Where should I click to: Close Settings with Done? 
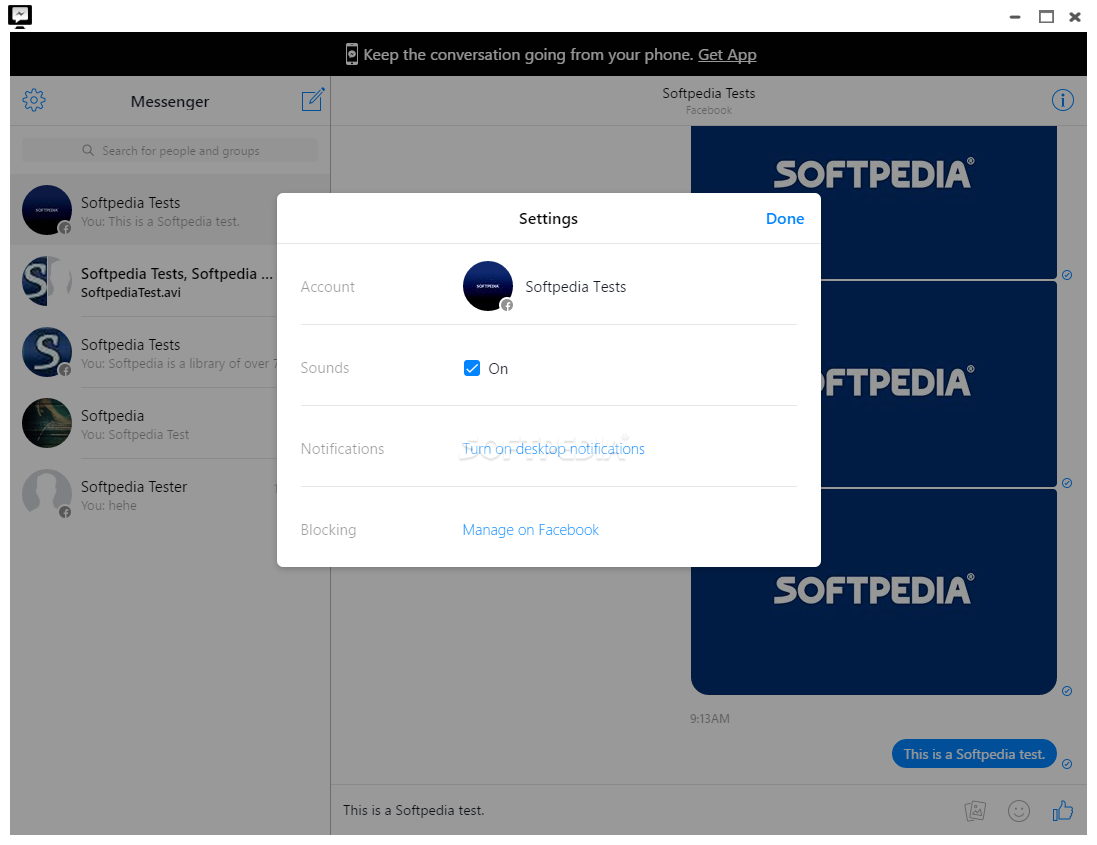pyautogui.click(x=784, y=218)
